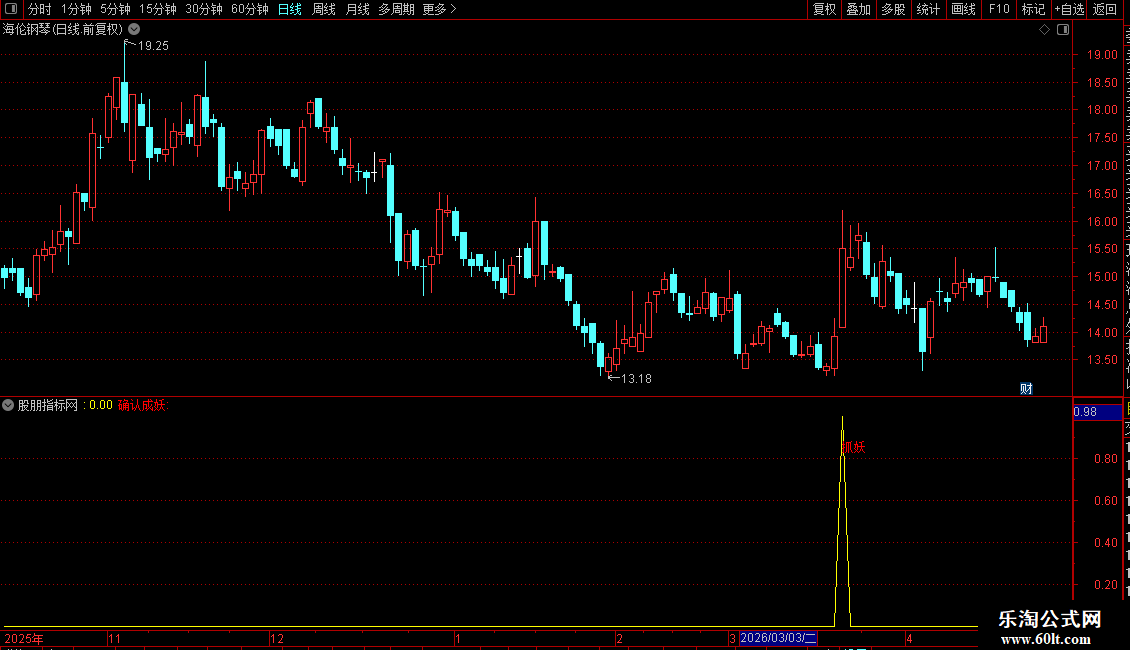Expand the 股朋指标网 indicator dropdown

coord(8,405)
